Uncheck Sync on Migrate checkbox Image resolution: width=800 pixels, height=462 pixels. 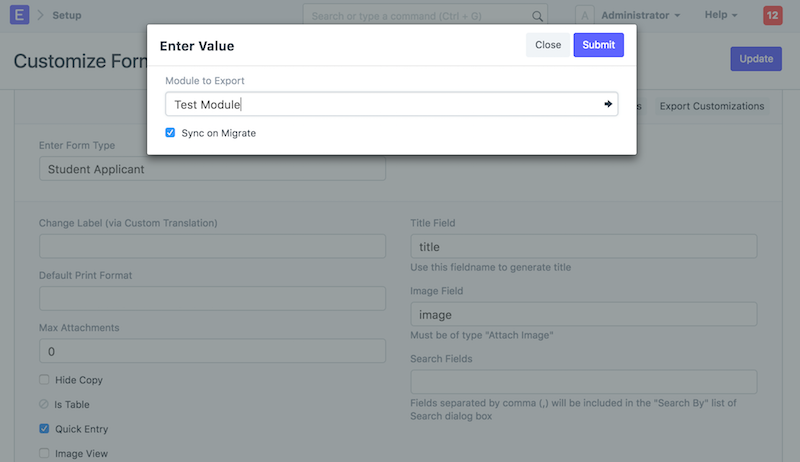point(171,133)
